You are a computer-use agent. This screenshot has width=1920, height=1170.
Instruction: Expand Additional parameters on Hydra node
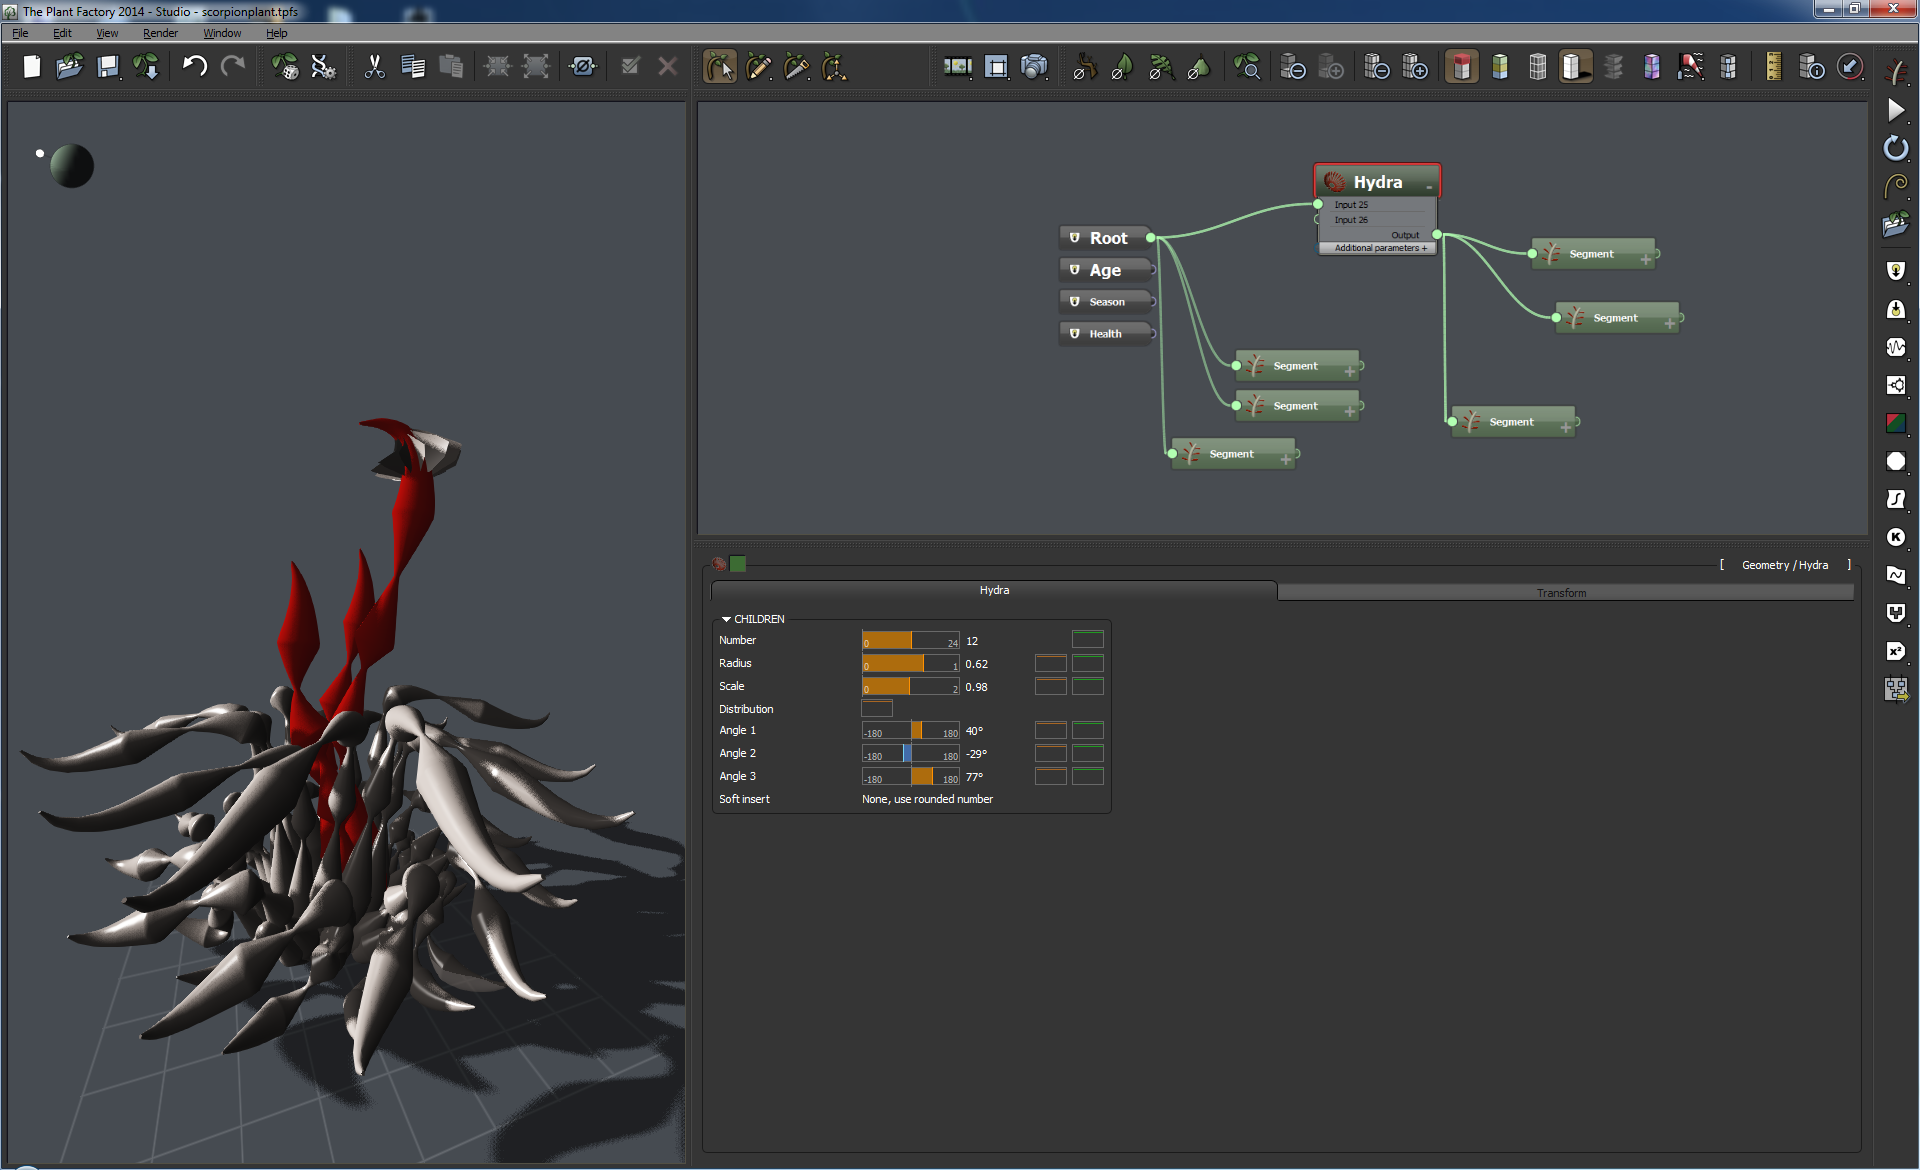coord(1380,248)
